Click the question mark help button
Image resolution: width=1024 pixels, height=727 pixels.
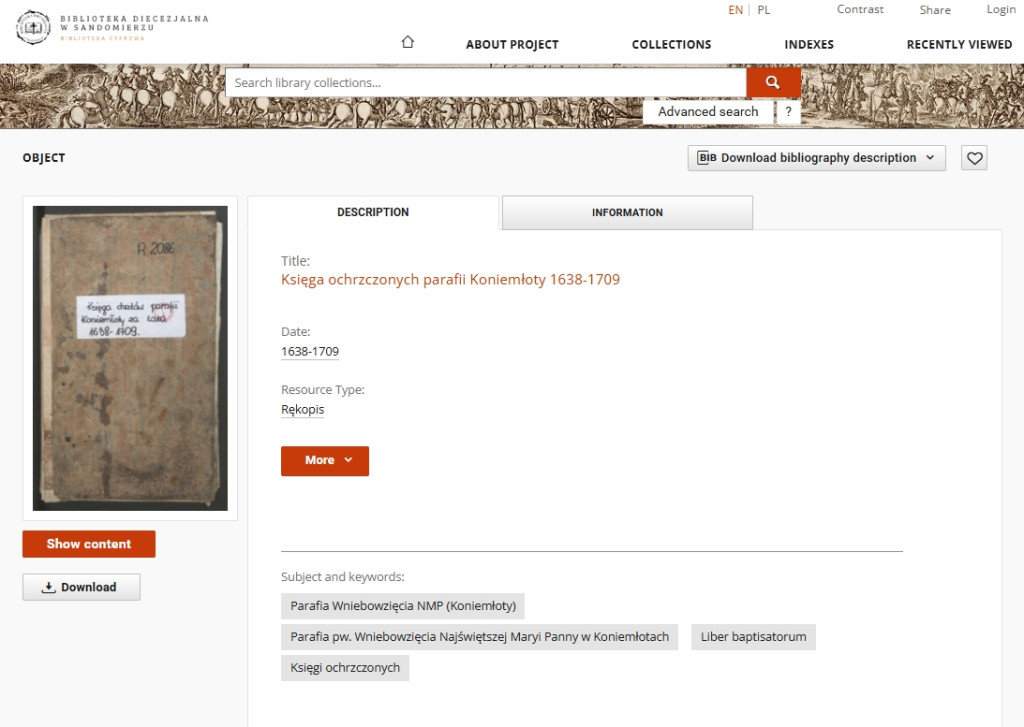point(788,112)
